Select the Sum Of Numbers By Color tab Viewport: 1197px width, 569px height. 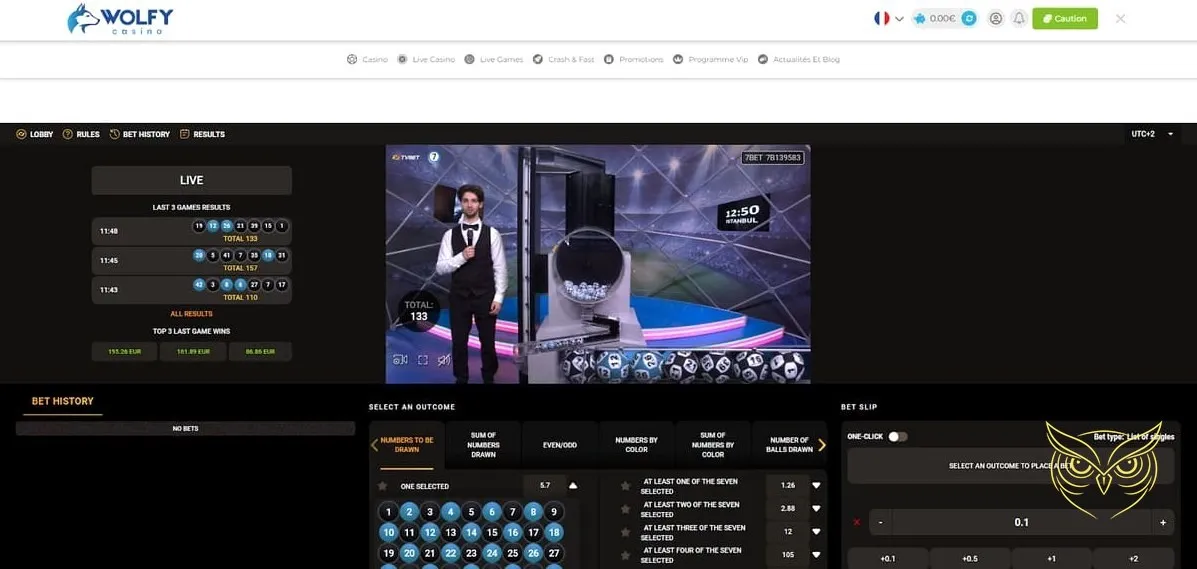point(713,445)
